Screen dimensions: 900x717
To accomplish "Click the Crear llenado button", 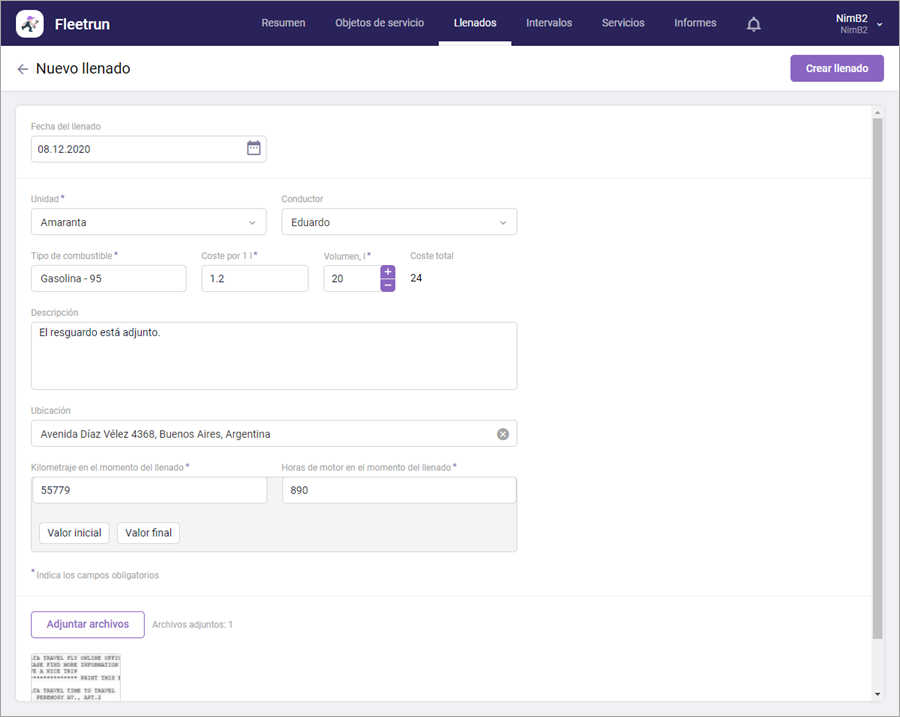I will coord(837,68).
